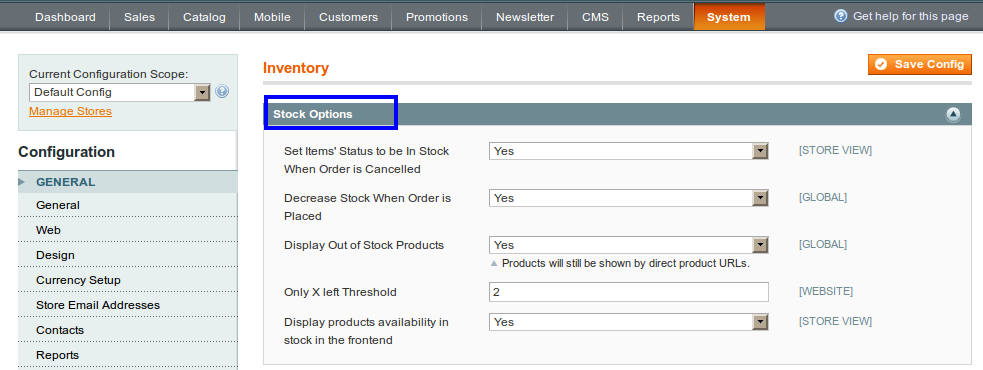Collapse Stock Options using the round arrow icon

pos(953,114)
